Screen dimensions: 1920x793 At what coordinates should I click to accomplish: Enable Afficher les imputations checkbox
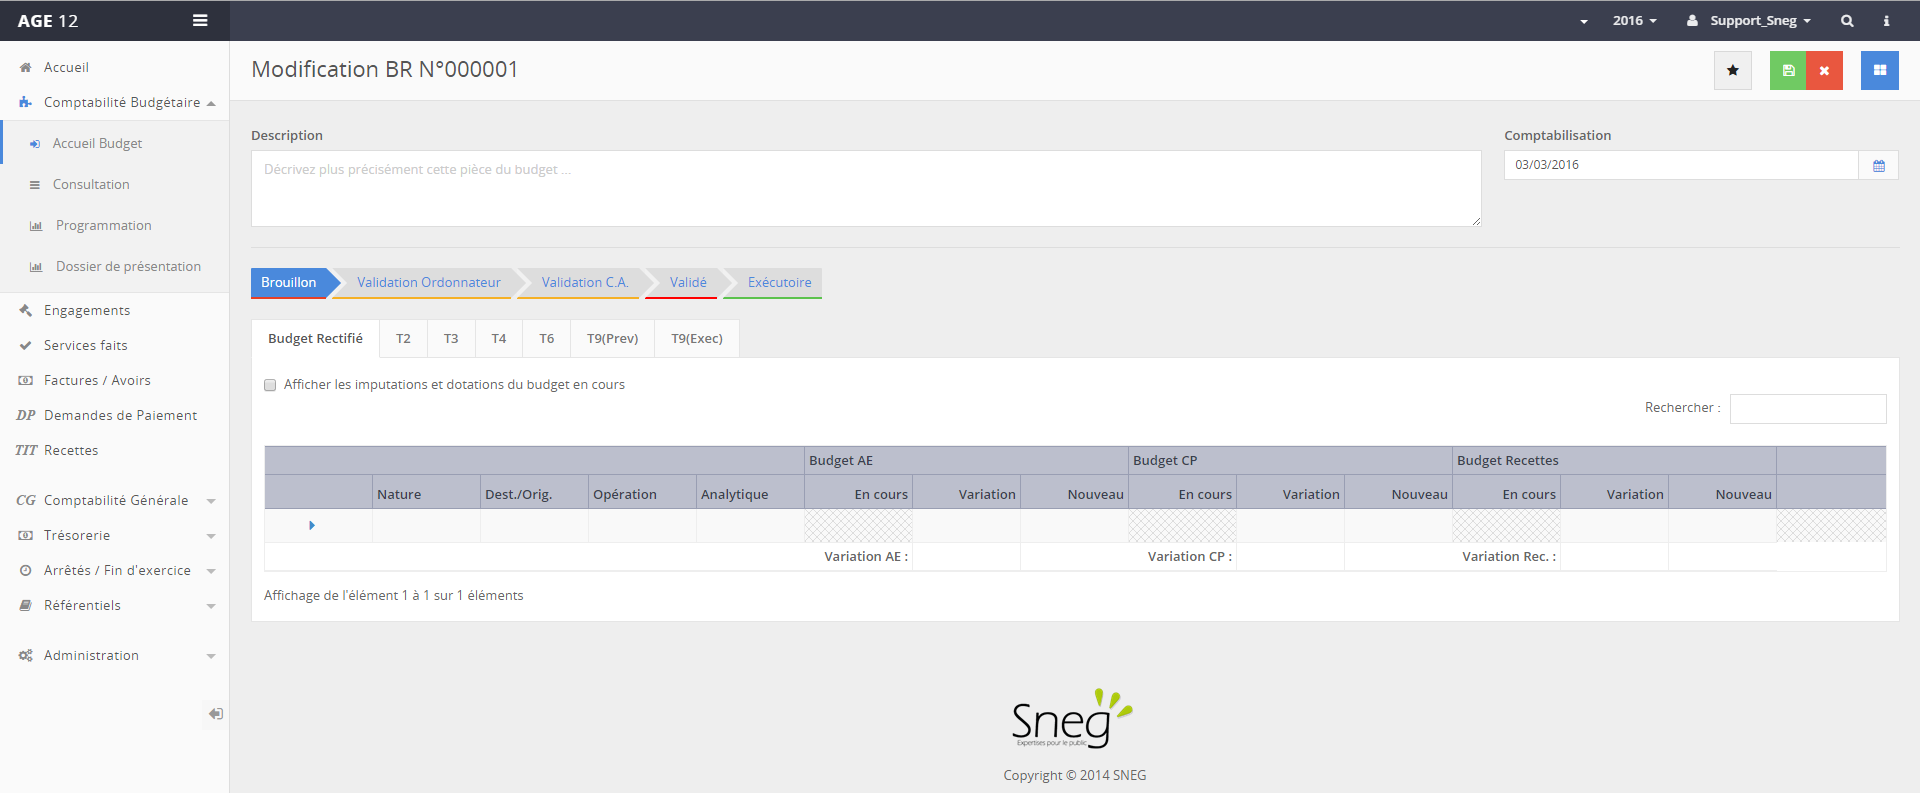pos(270,385)
